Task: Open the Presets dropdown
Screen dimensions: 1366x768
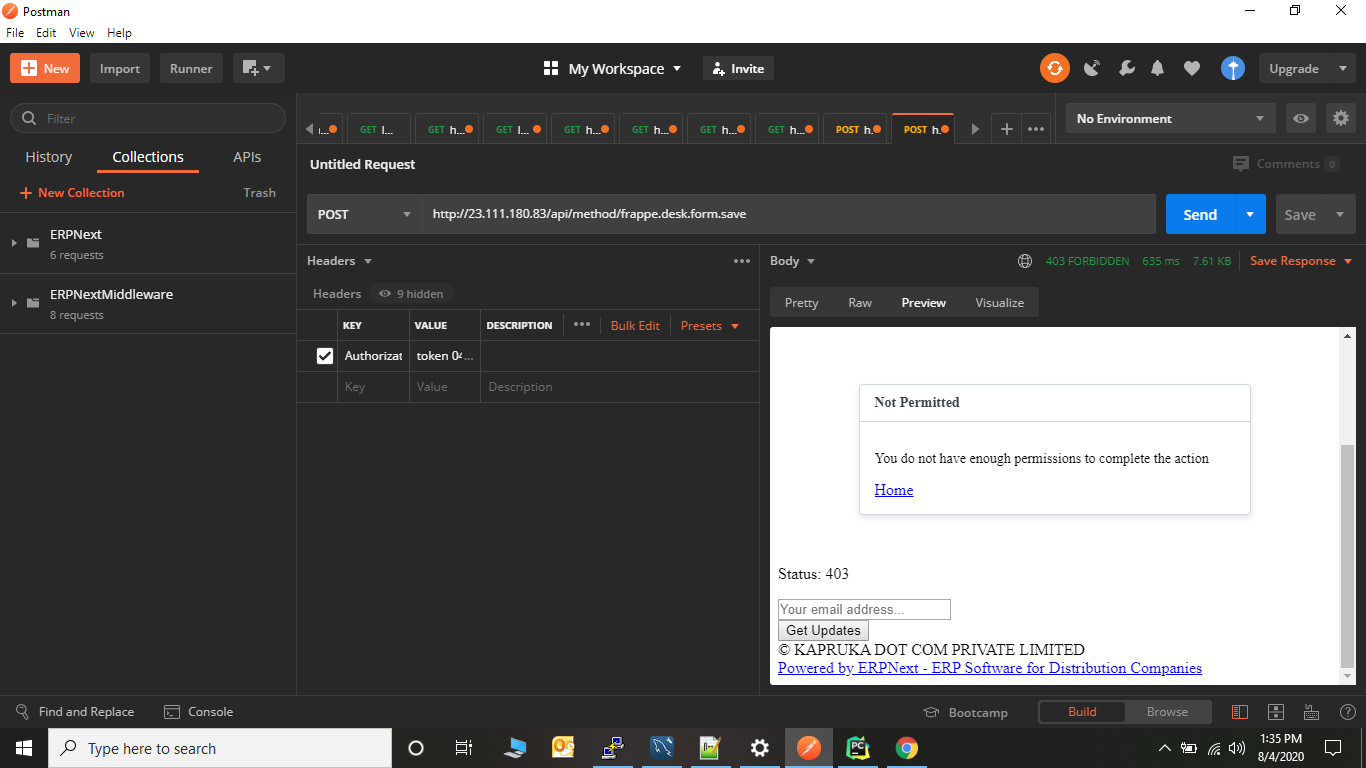Action: tap(710, 326)
